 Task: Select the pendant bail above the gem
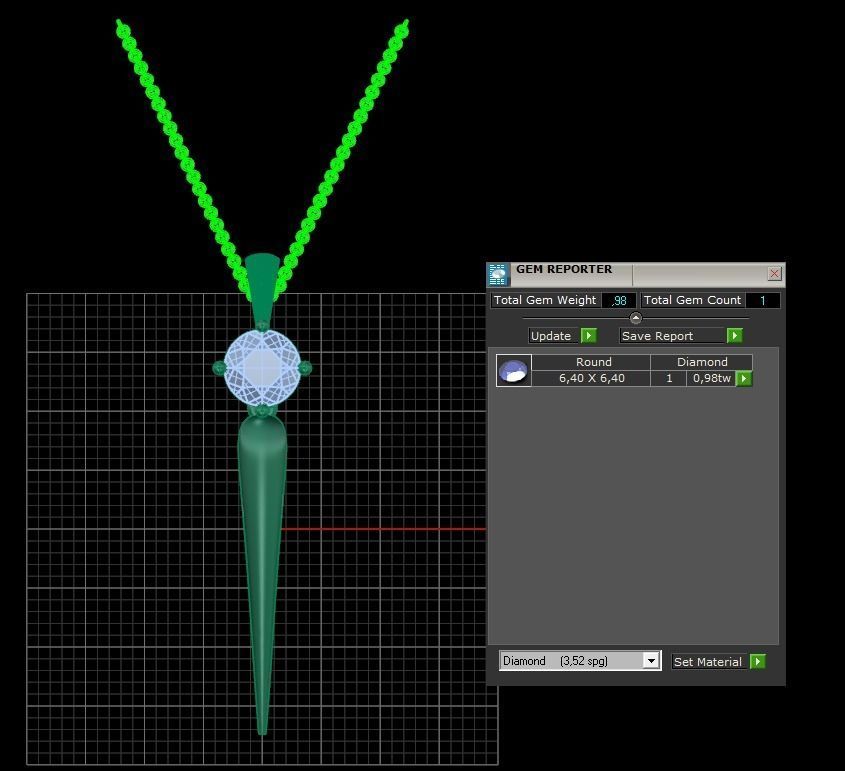[262, 286]
